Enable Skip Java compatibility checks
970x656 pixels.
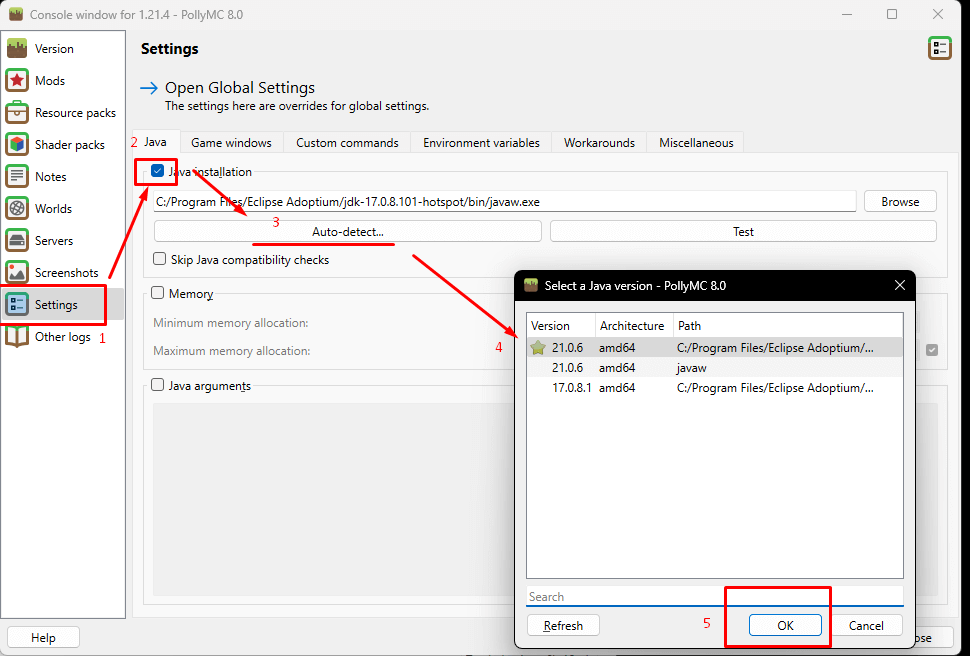click(x=160, y=259)
